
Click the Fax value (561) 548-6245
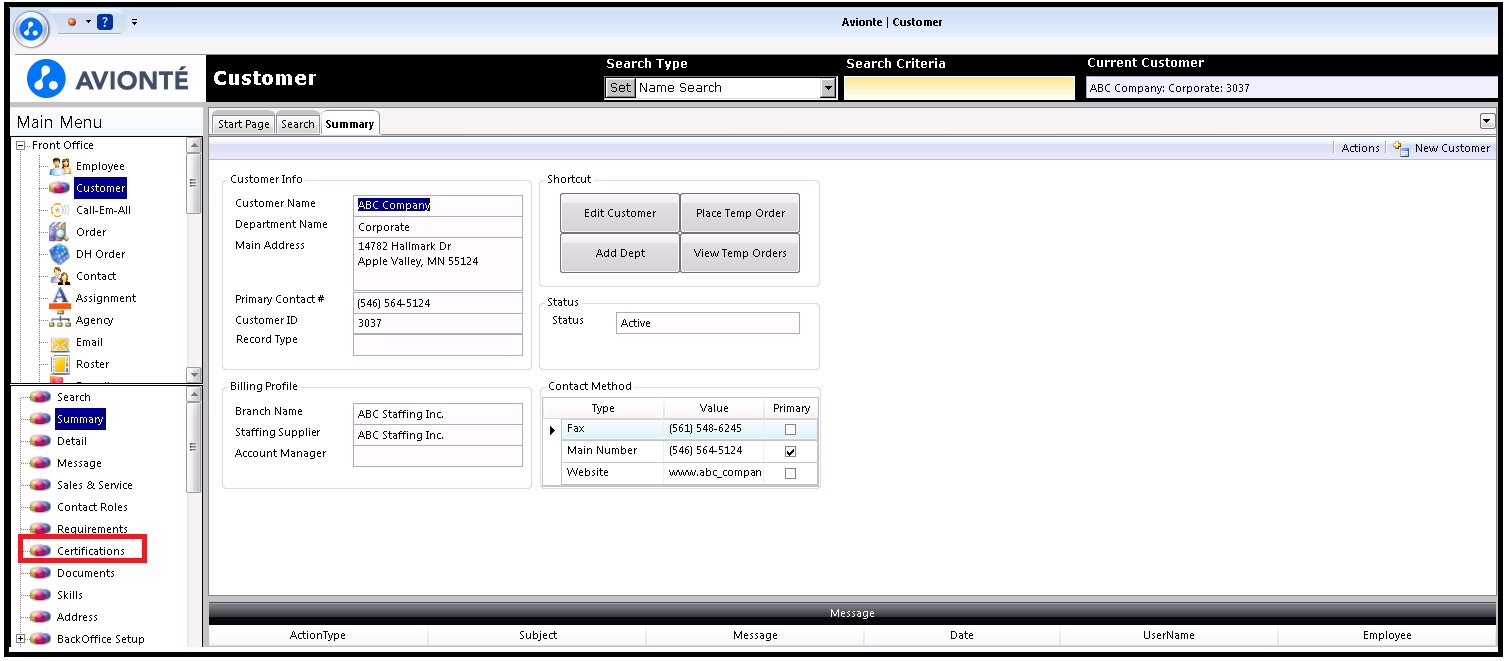pyautogui.click(x=714, y=429)
